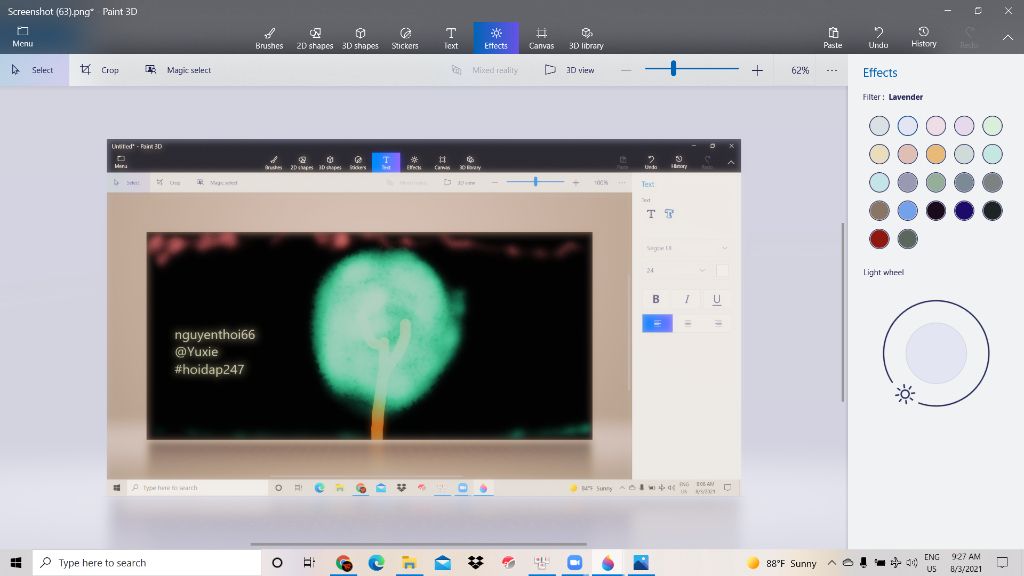
Task: Click the dandelion image on the canvas
Action: pos(370,336)
